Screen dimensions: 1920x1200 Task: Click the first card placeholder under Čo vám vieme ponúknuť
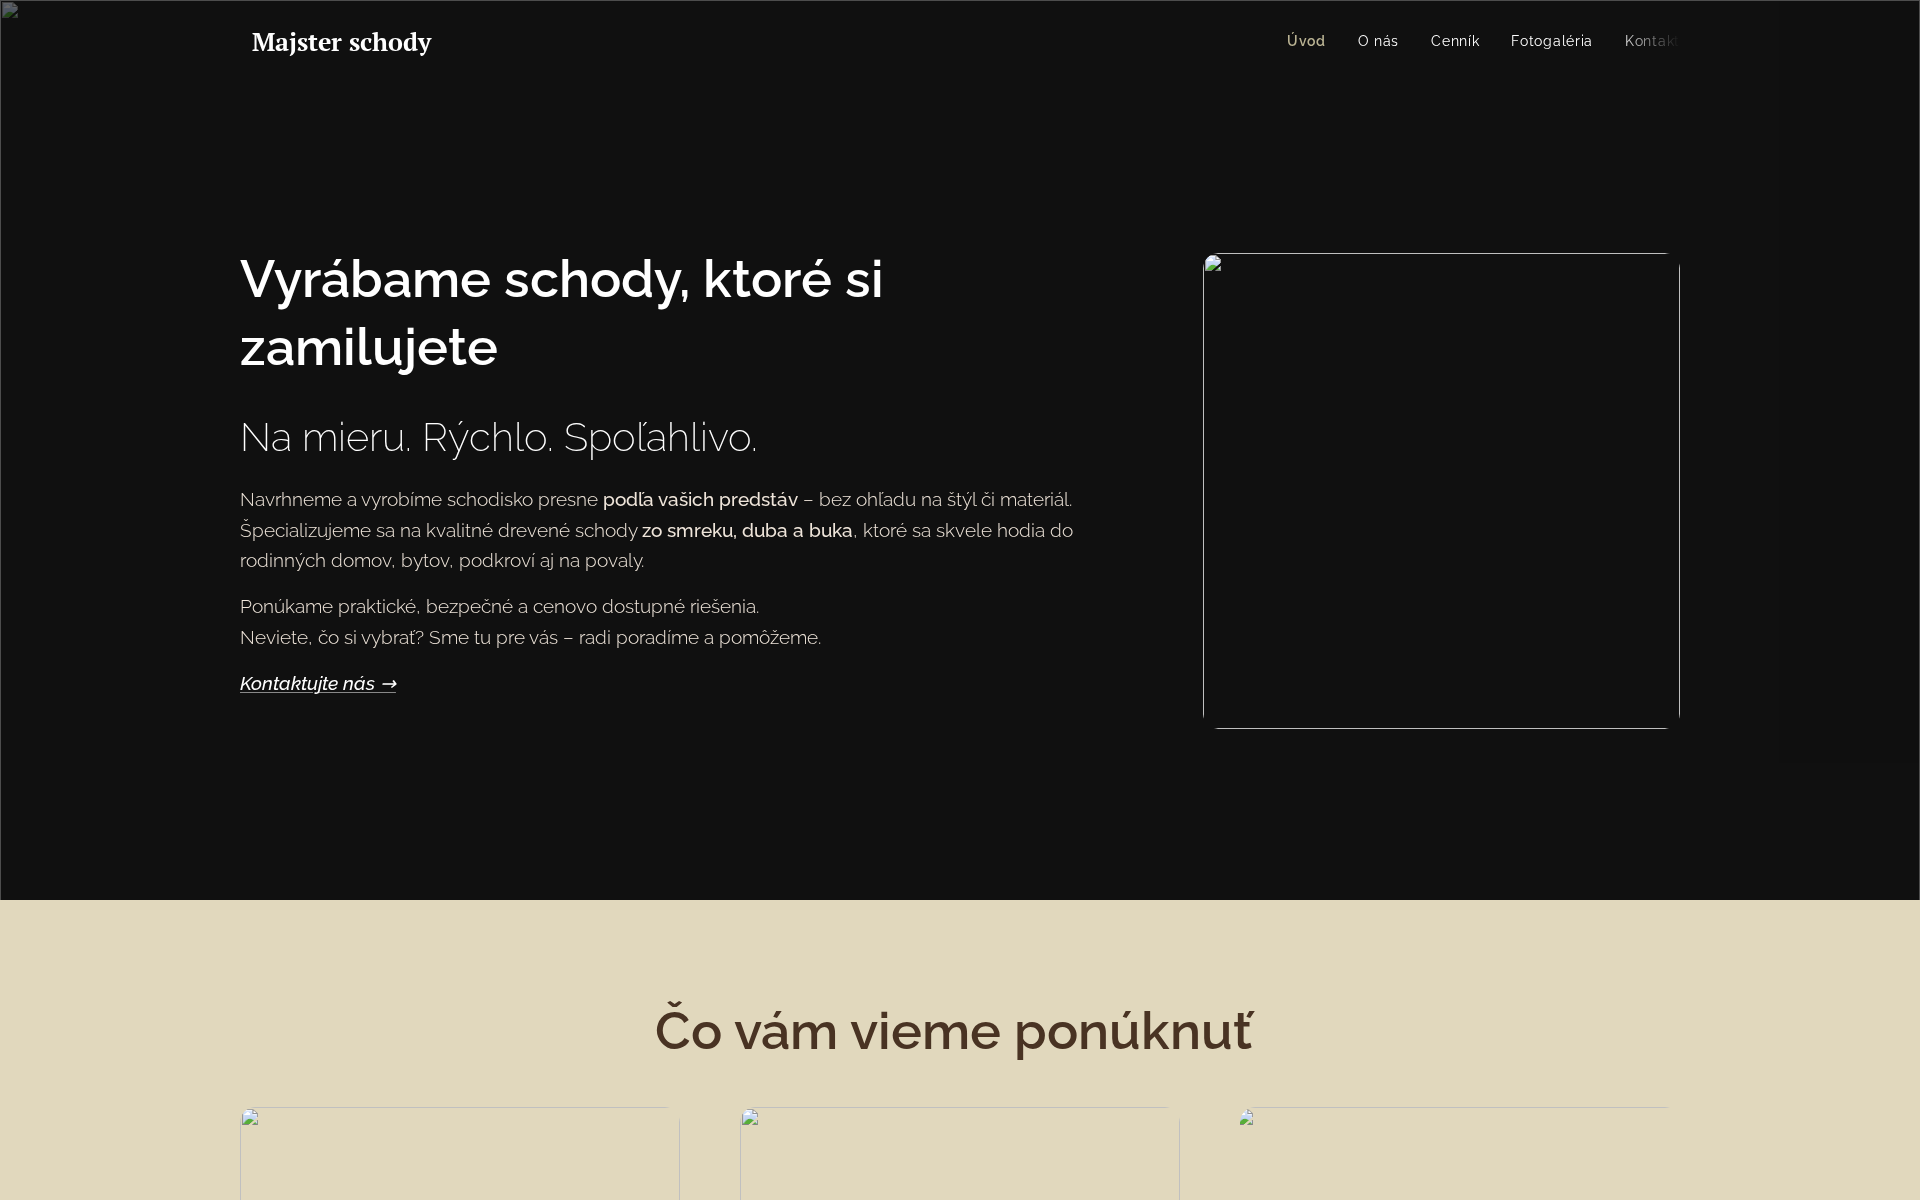click(x=455, y=1155)
